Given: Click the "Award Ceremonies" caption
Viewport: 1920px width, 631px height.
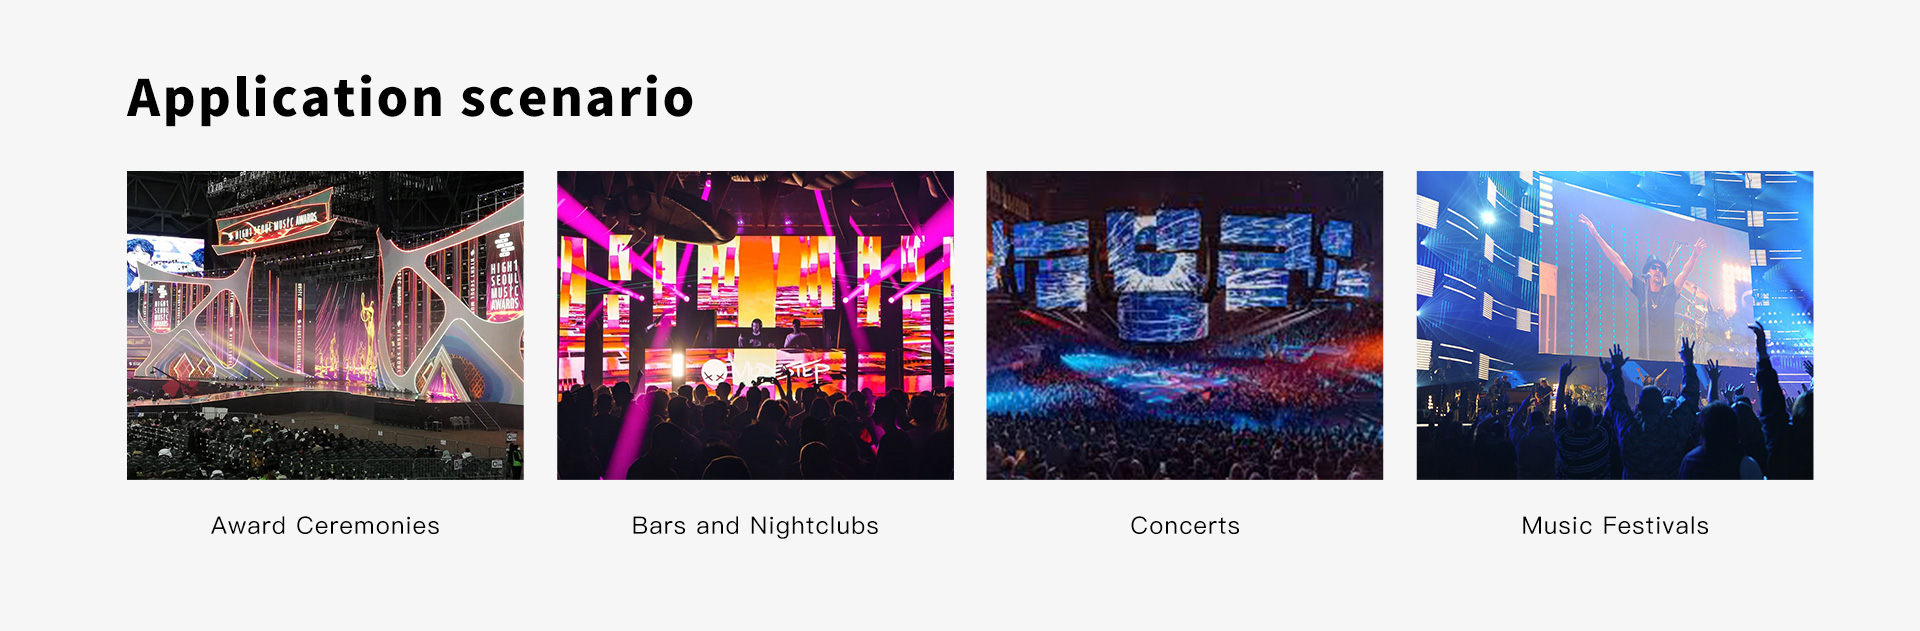Looking at the screenshot, I should (325, 526).
